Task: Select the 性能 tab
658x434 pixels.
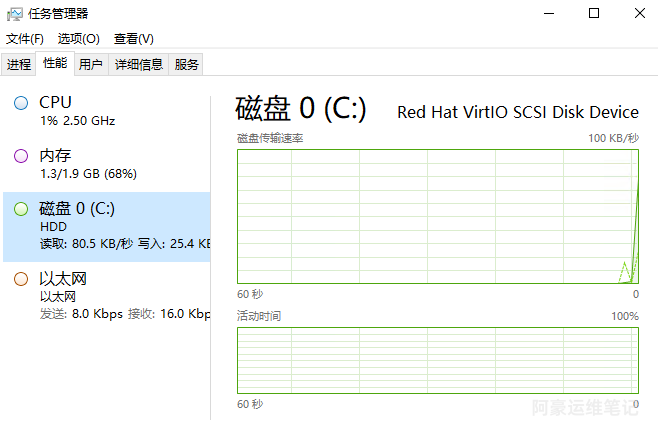Action: [x=55, y=63]
